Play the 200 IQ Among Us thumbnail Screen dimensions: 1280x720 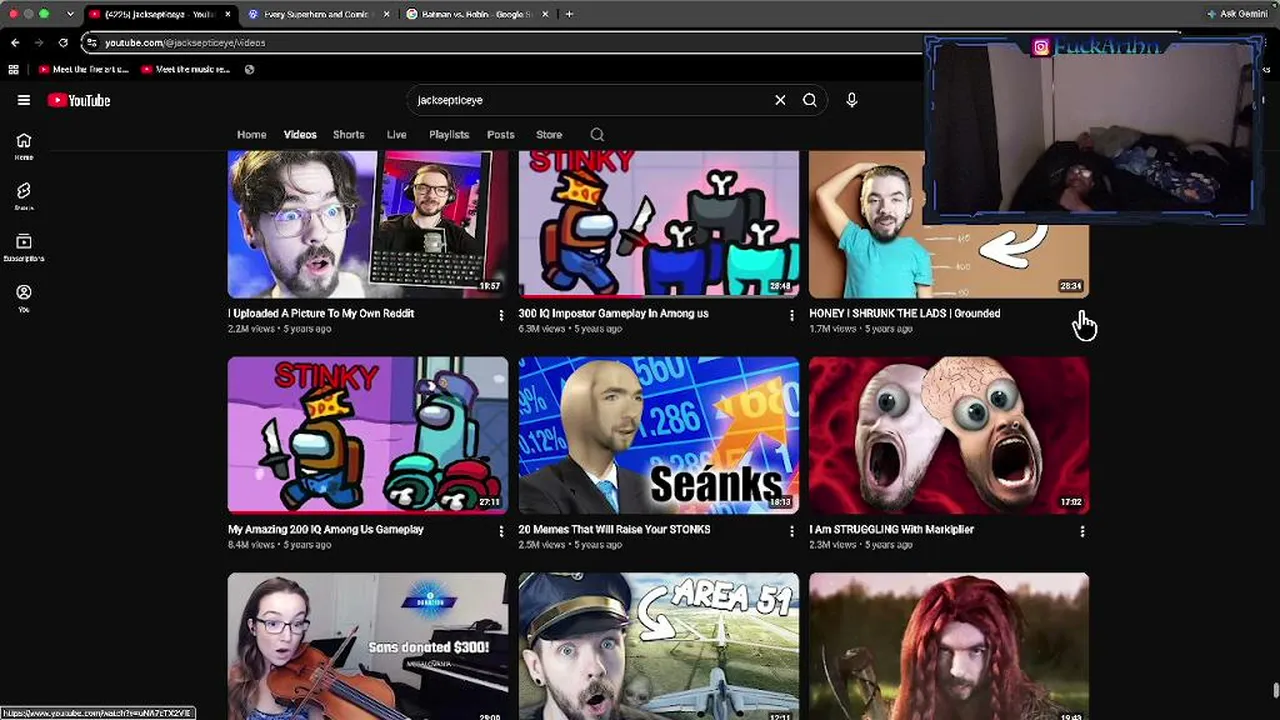[368, 435]
